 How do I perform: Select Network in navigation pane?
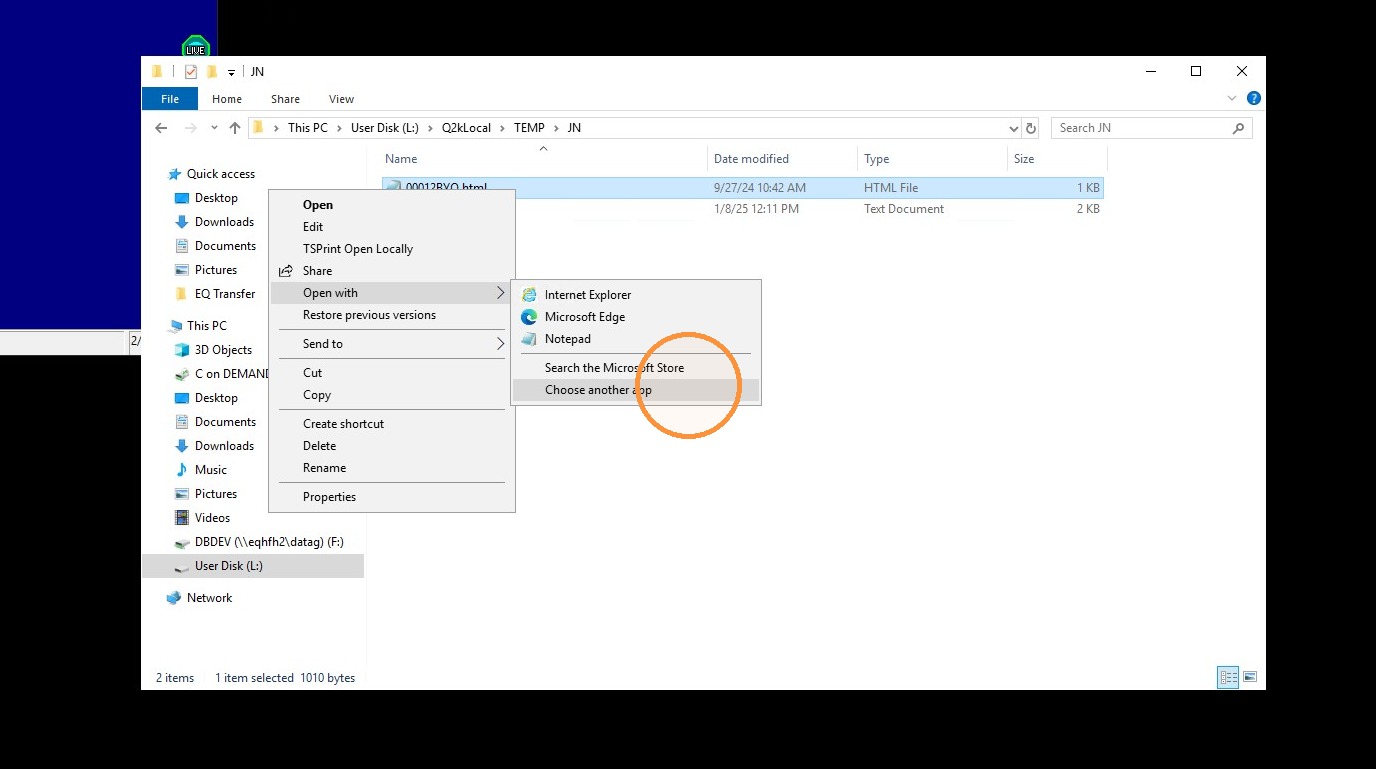pos(209,598)
